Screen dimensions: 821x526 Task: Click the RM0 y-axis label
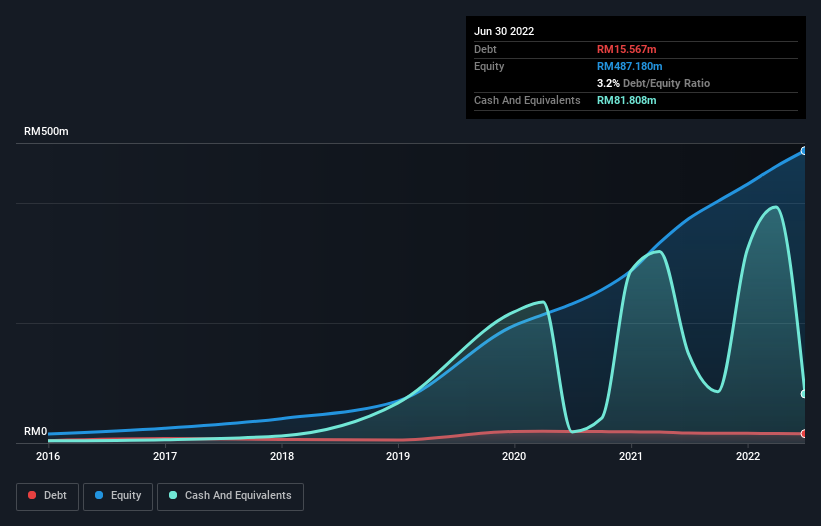pos(36,431)
